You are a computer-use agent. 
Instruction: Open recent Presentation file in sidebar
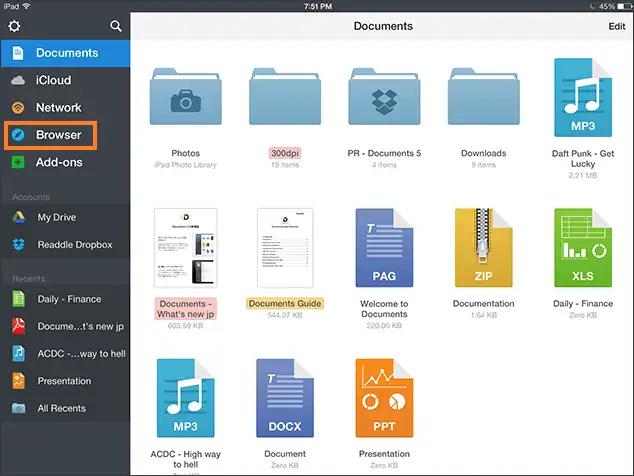tap(65, 381)
